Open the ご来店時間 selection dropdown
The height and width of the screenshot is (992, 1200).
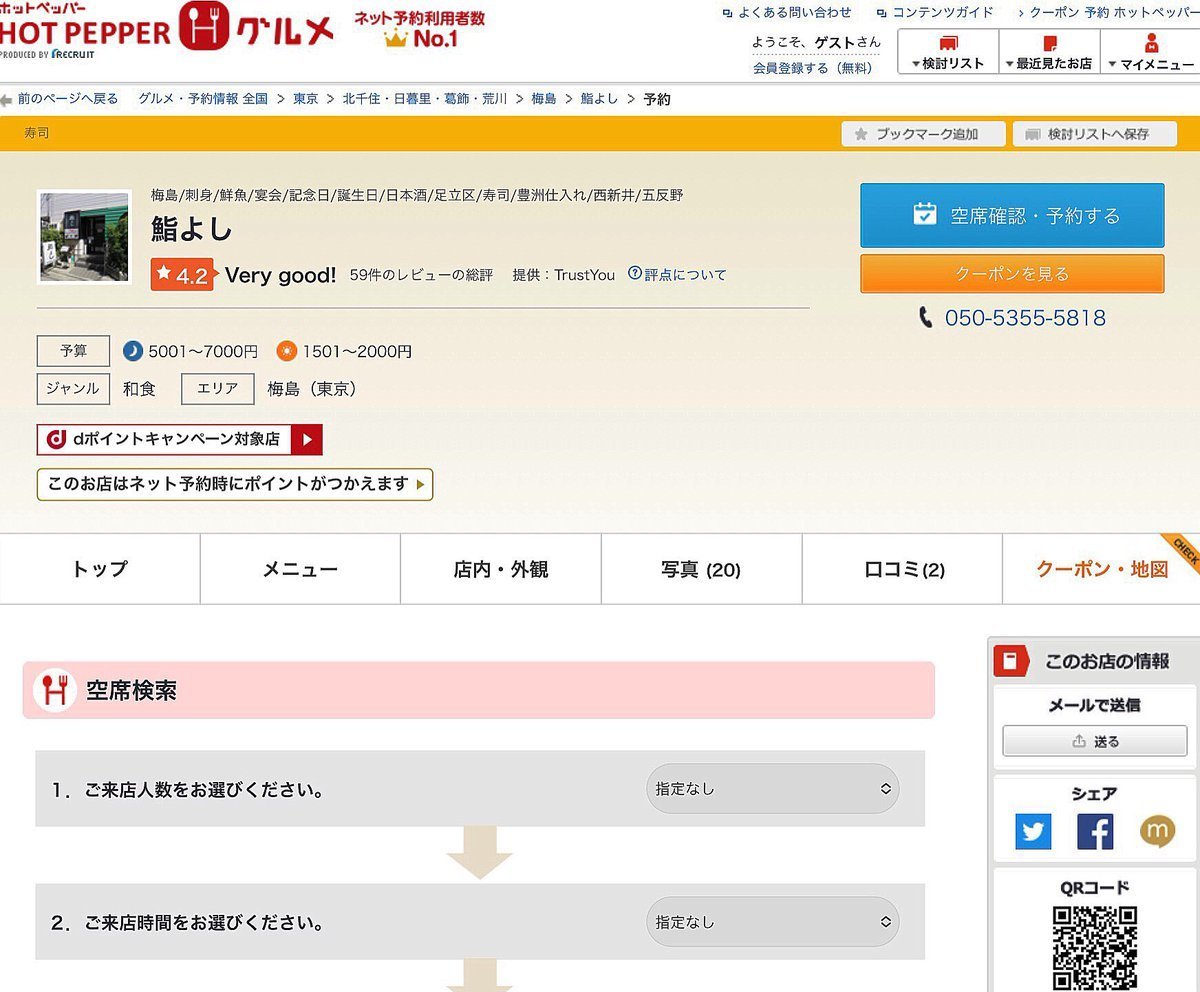(x=772, y=922)
